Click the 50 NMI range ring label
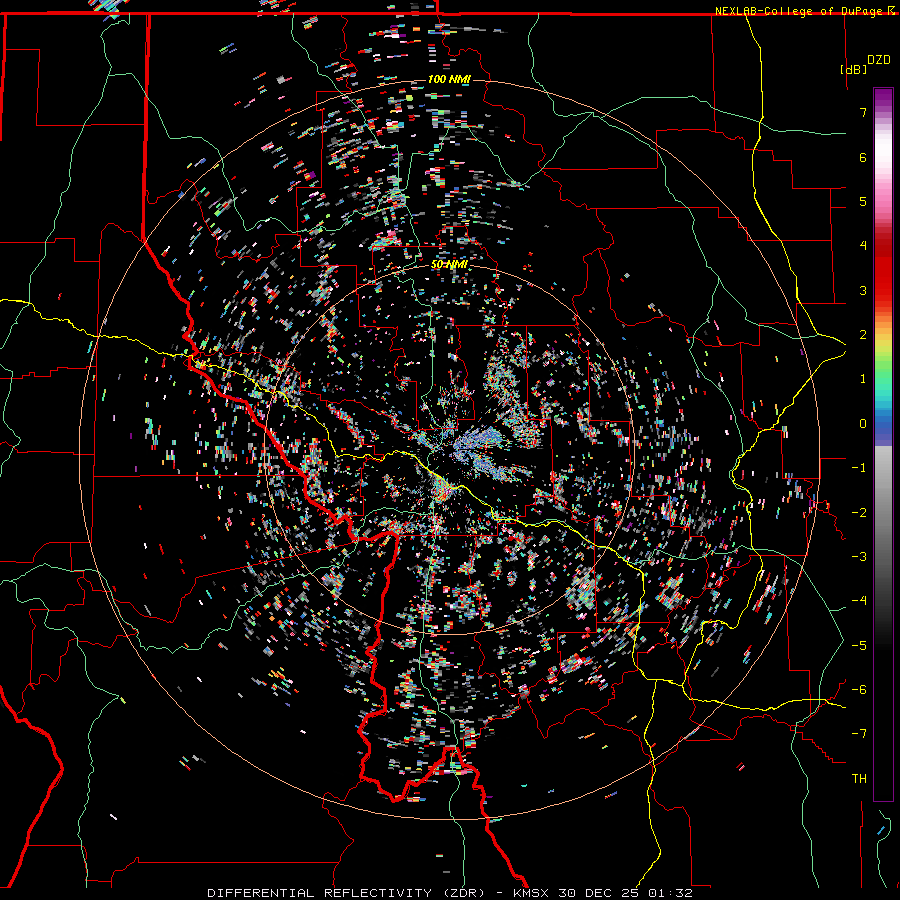Viewport: 900px width, 900px height. tap(449, 264)
